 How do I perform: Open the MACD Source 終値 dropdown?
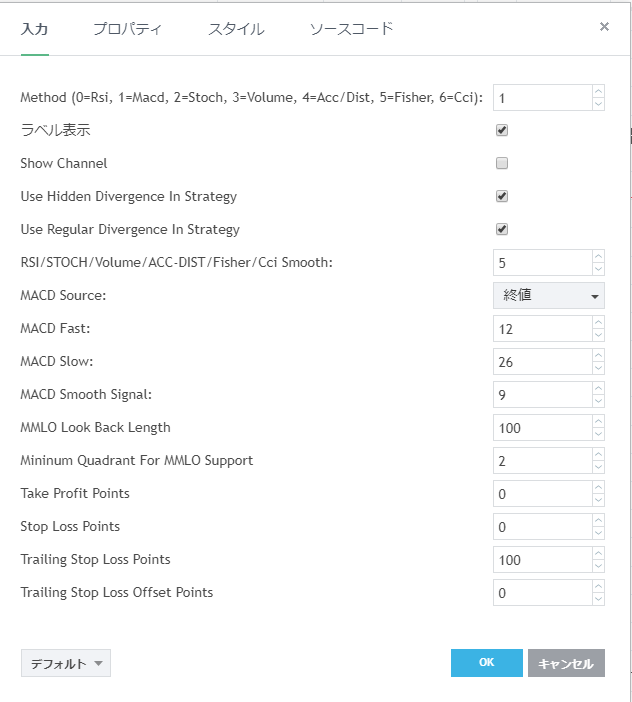[549, 296]
